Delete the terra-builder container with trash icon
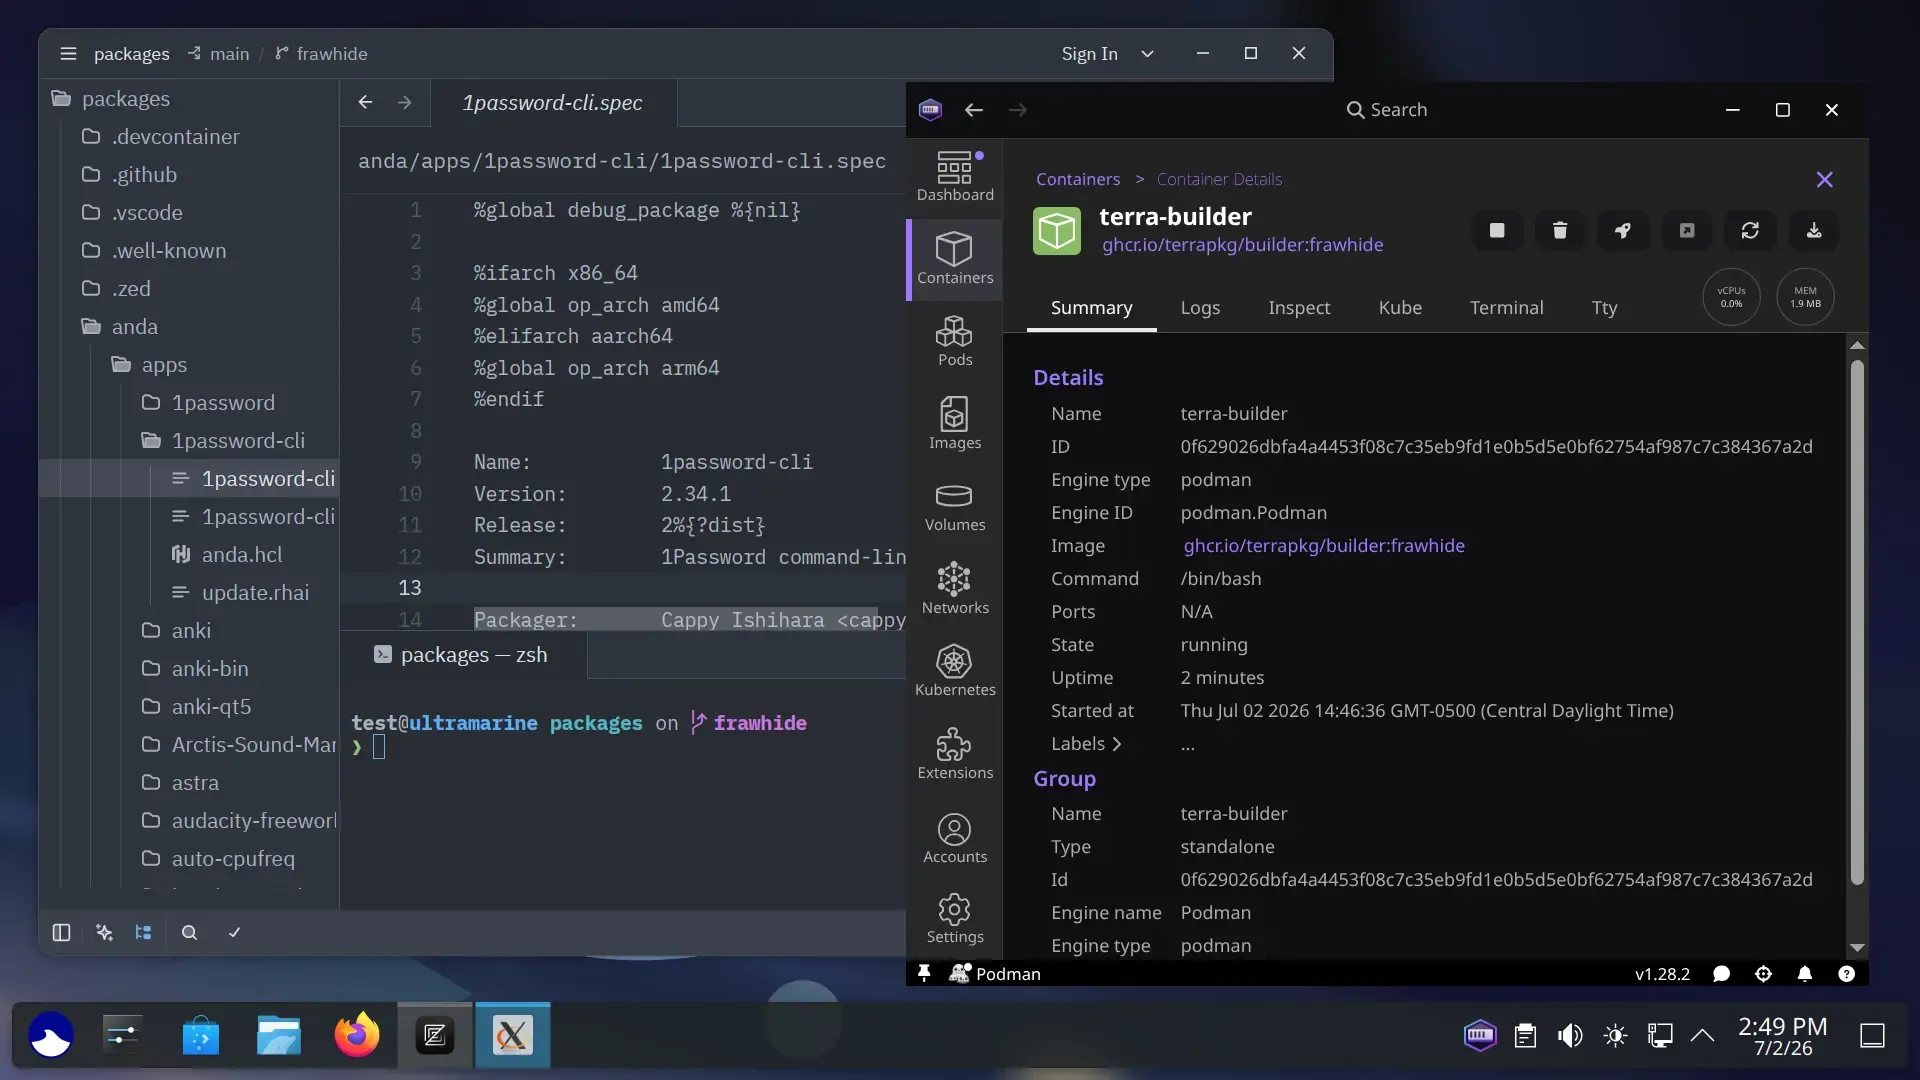1920x1080 pixels. tap(1560, 231)
